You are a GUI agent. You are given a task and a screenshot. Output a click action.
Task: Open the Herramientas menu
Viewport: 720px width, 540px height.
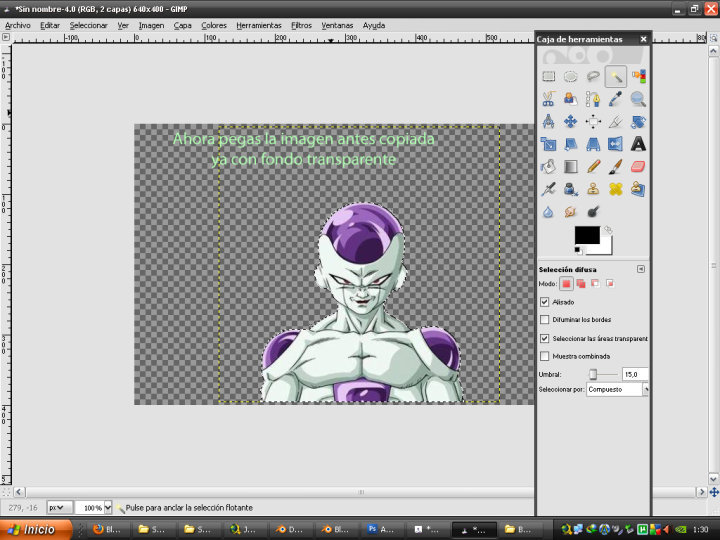(259, 26)
